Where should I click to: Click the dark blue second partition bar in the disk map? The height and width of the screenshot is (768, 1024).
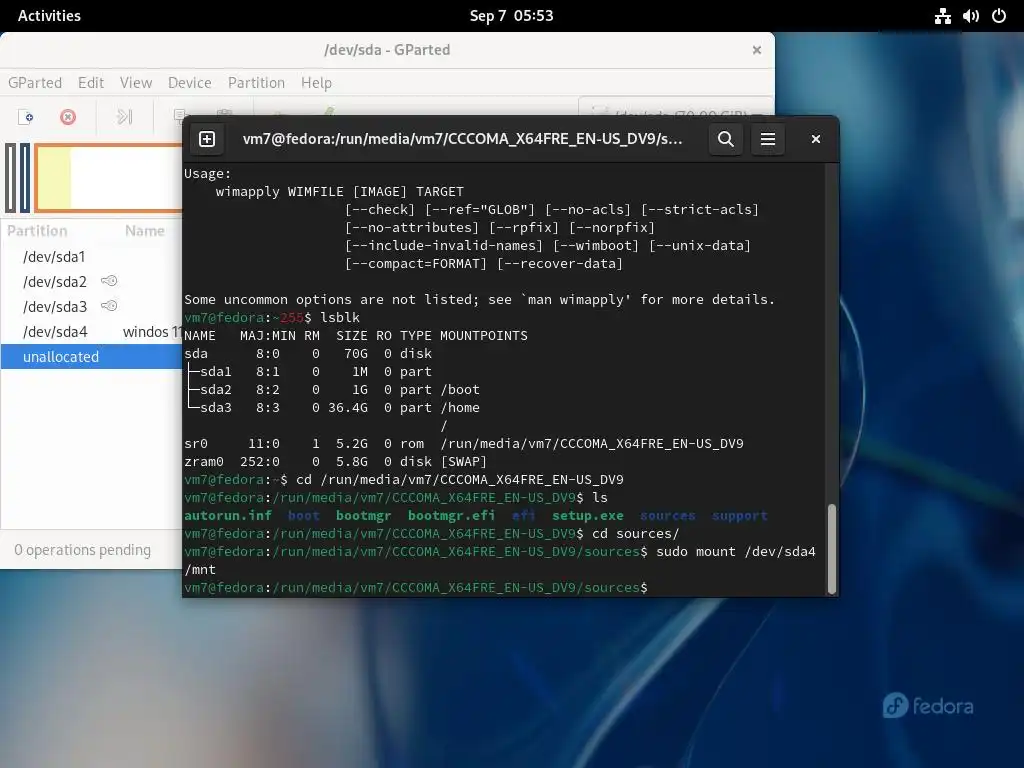(x=25, y=178)
